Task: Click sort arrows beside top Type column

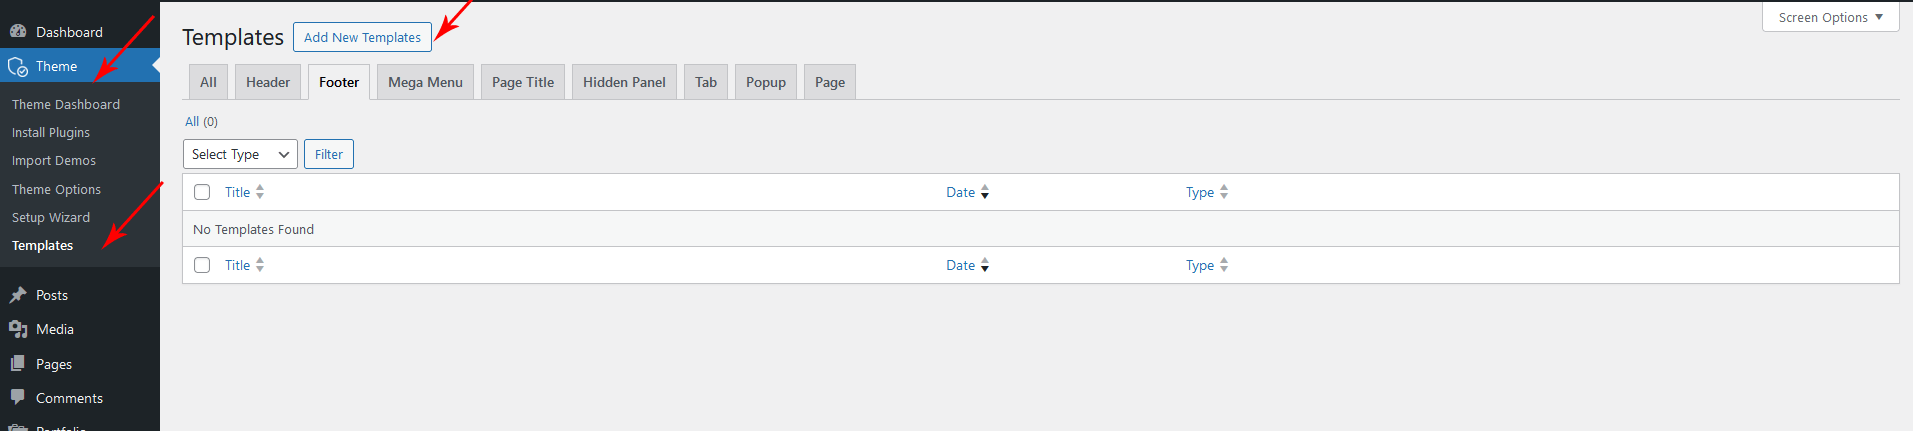Action: pyautogui.click(x=1224, y=192)
